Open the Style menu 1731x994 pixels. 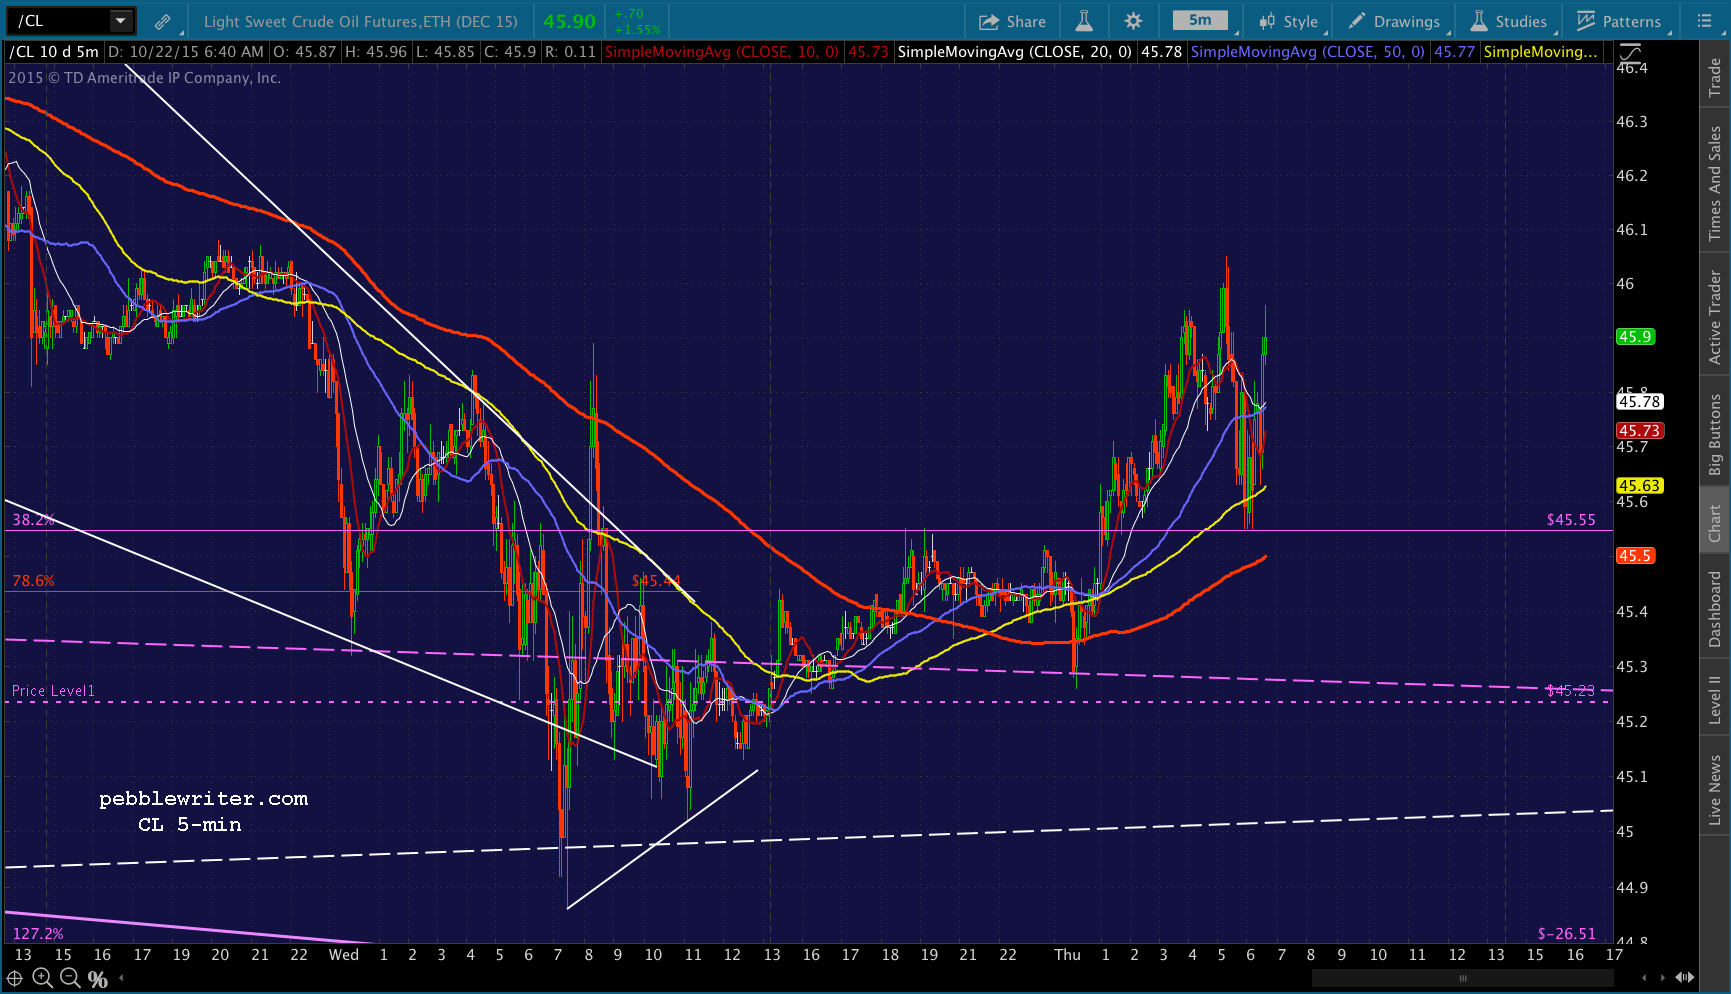pyautogui.click(x=1289, y=21)
